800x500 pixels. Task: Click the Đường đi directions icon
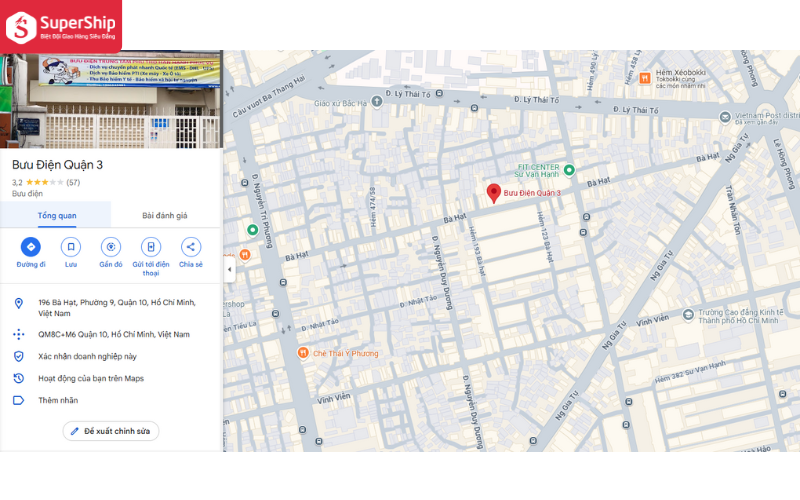click(31, 247)
